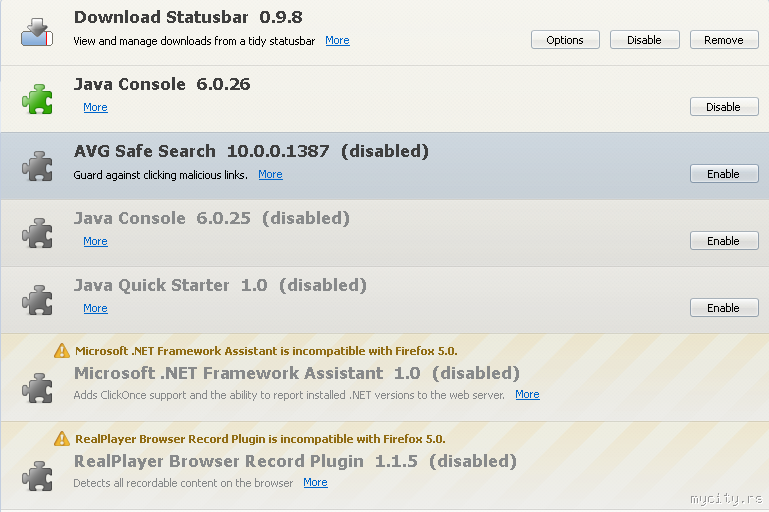Viewport: 769px width, 512px height.
Task: Open Options for Download Statusbar
Action: [x=565, y=40]
